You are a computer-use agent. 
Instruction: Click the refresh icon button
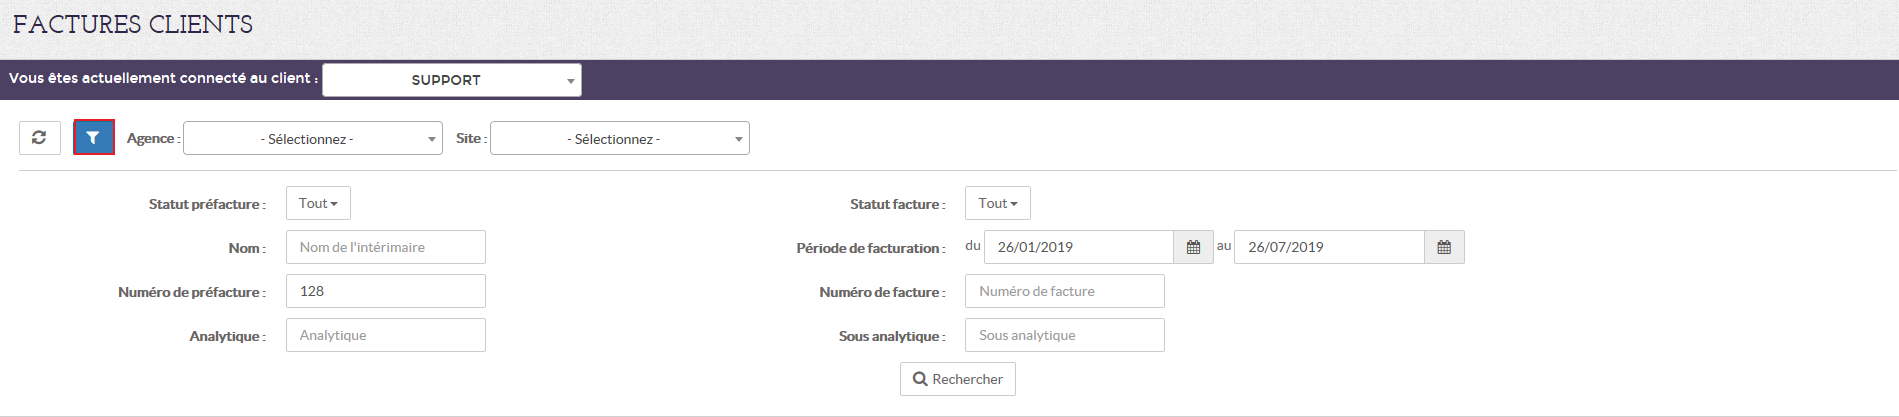click(x=40, y=138)
